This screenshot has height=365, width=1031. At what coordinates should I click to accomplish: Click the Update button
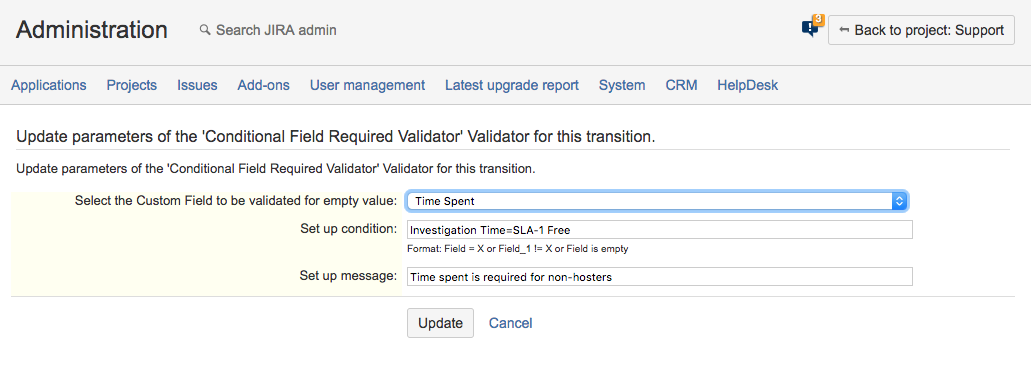(441, 323)
